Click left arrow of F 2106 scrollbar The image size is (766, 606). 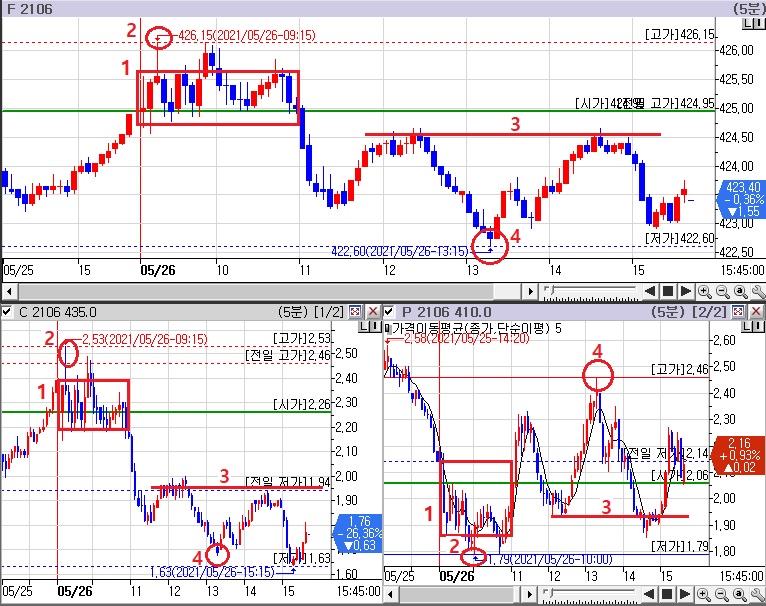click(x=9, y=292)
